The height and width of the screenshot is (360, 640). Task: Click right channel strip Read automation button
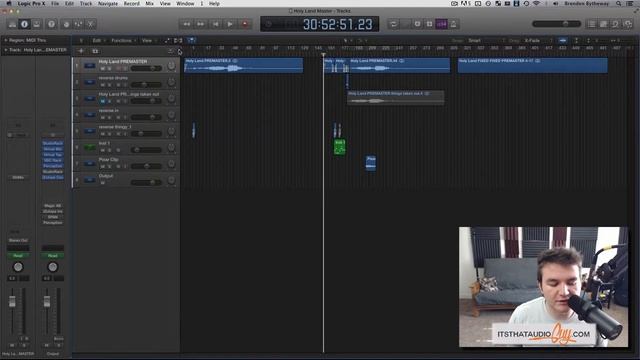[53, 256]
